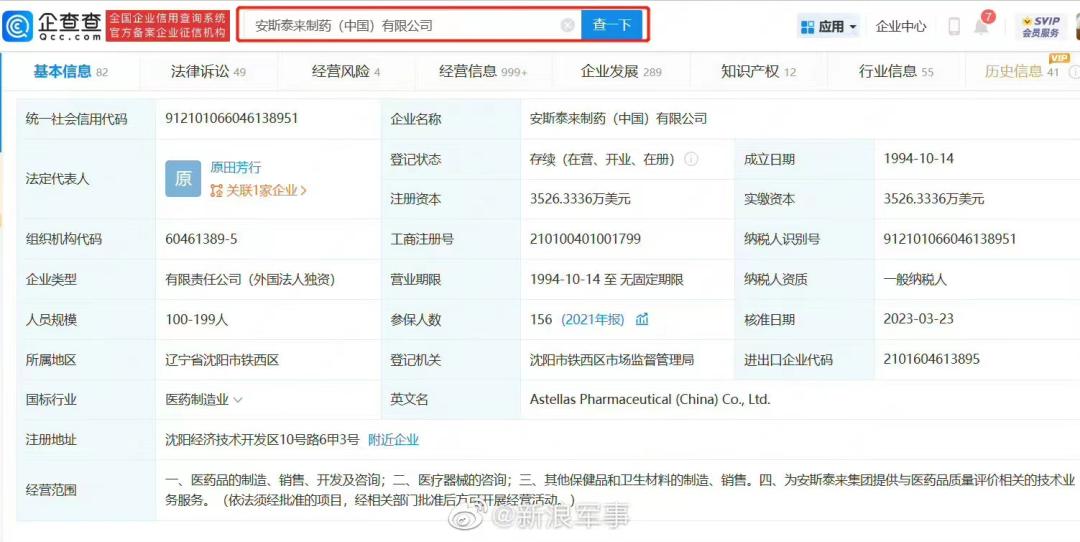Open the 经营信息 tab

click(483, 71)
